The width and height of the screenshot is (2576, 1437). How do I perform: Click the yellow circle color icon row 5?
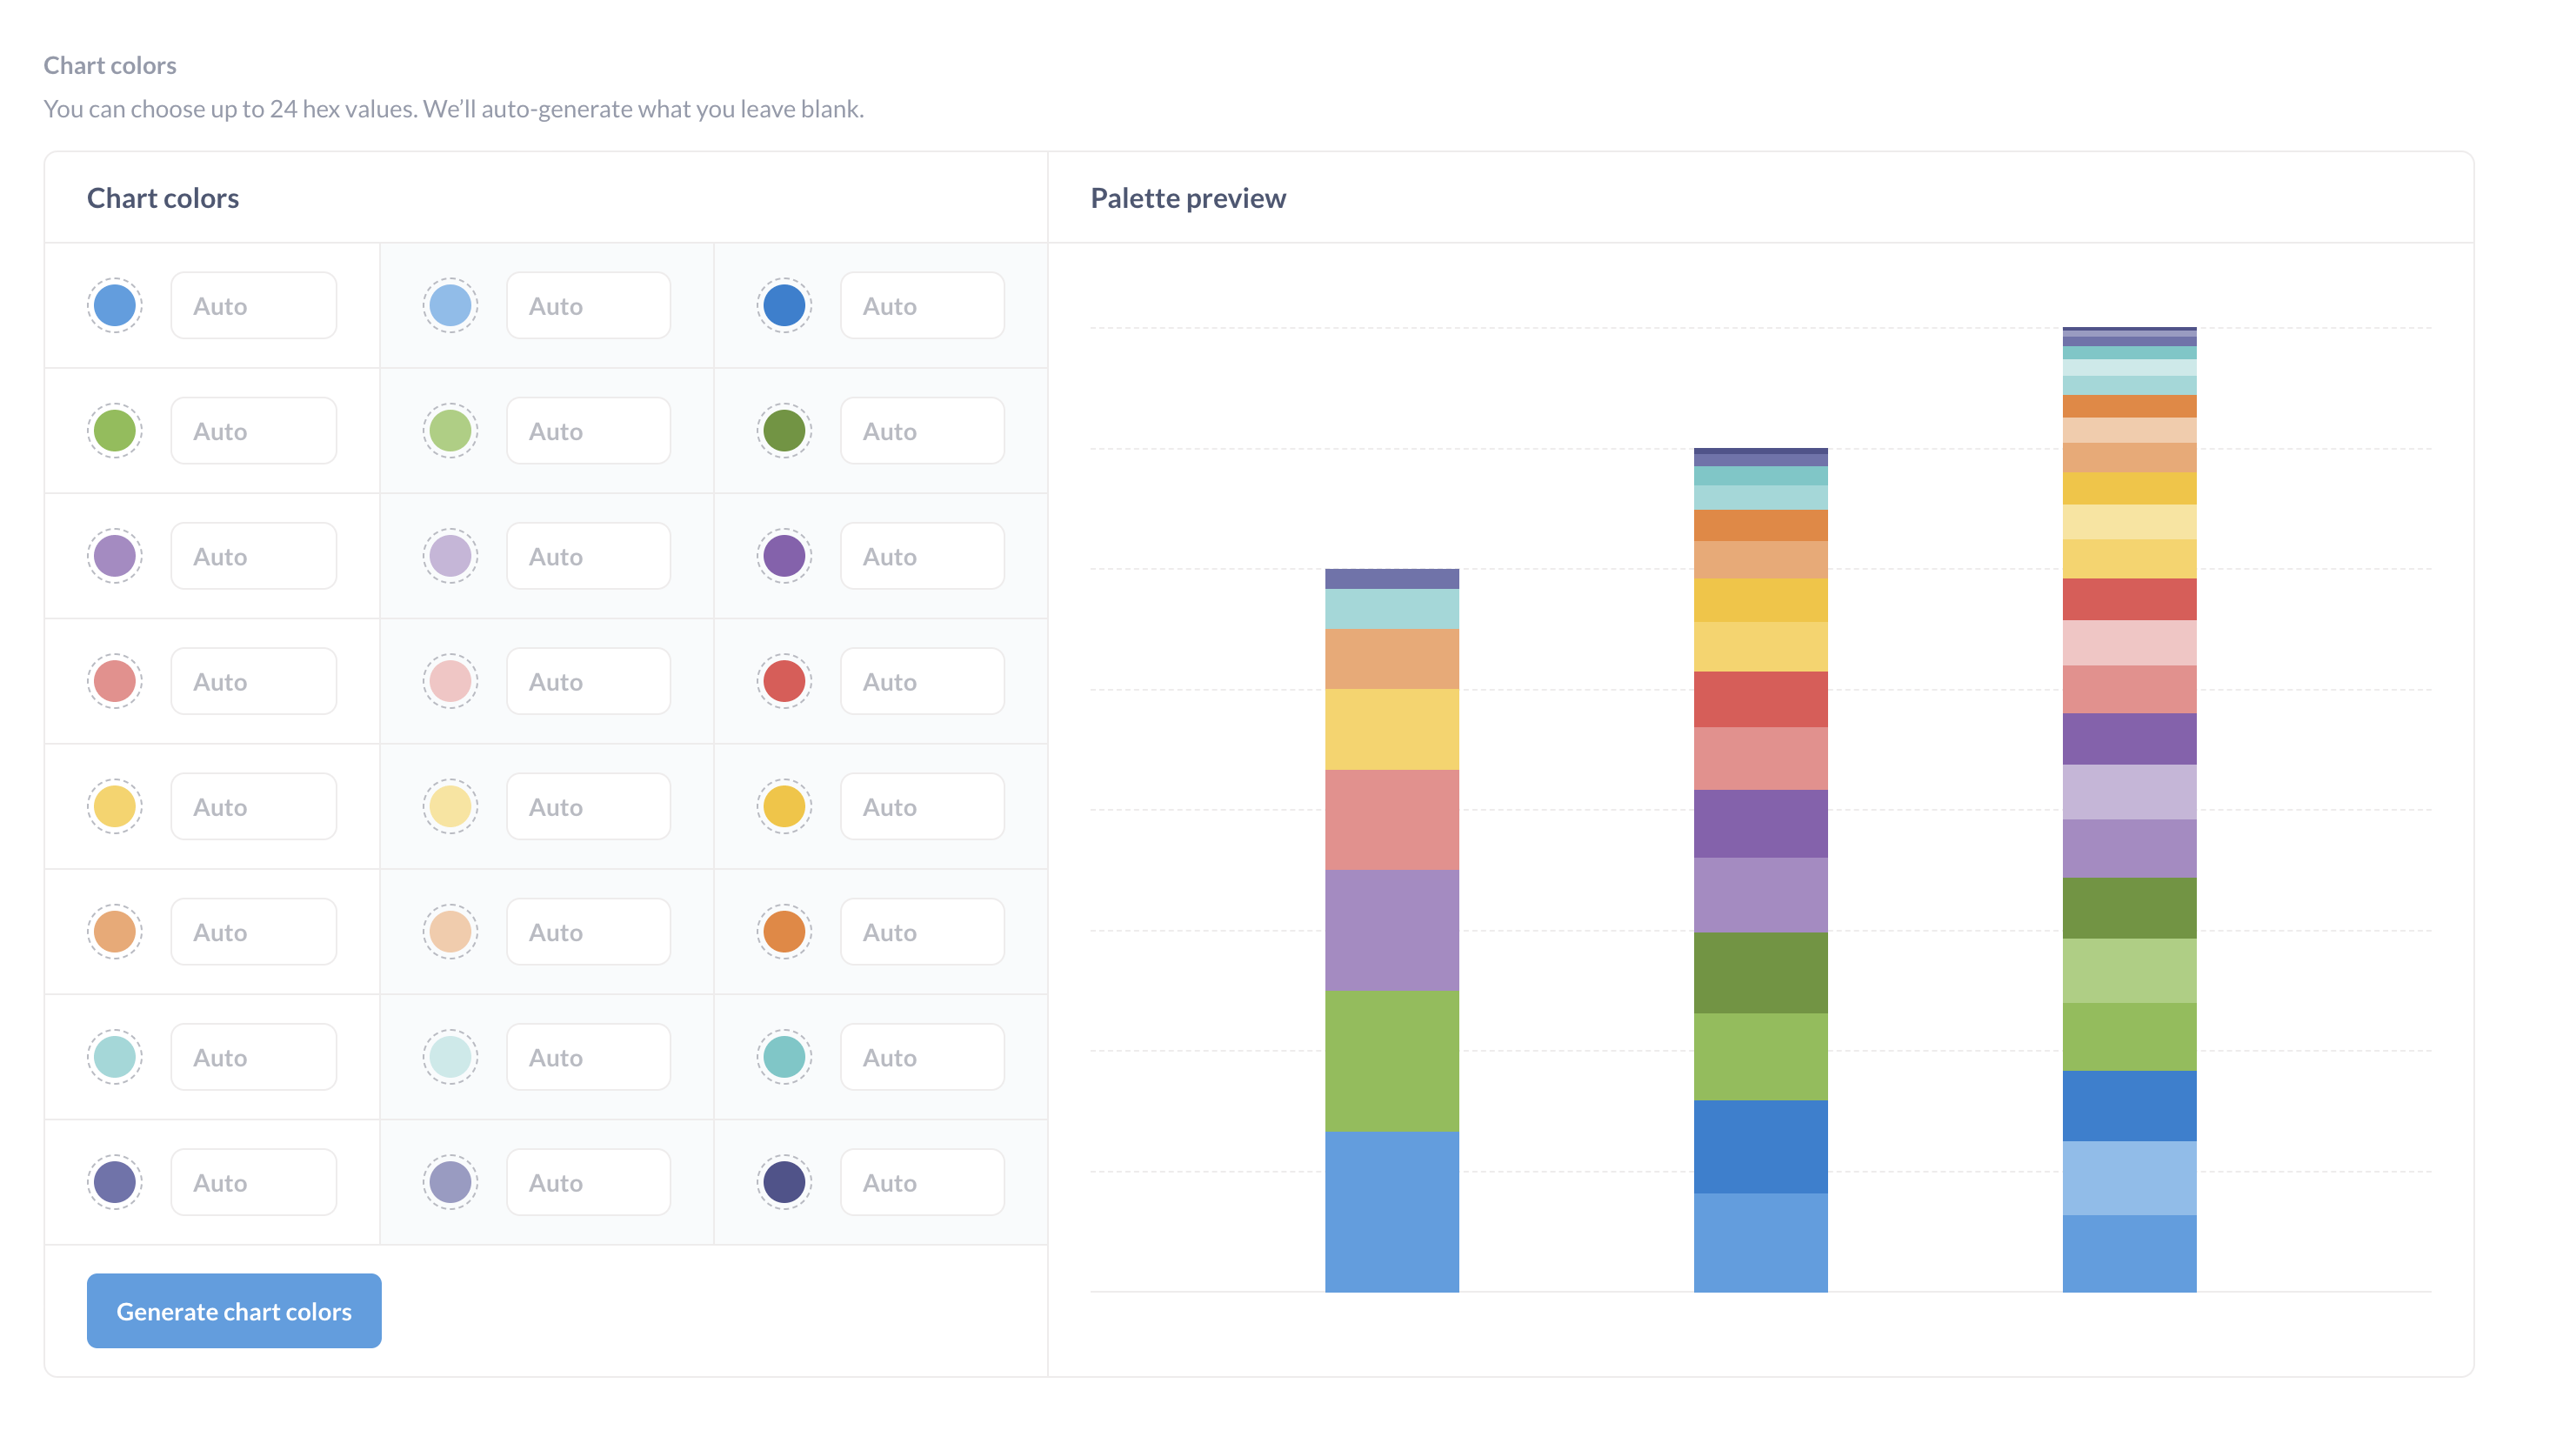click(117, 807)
